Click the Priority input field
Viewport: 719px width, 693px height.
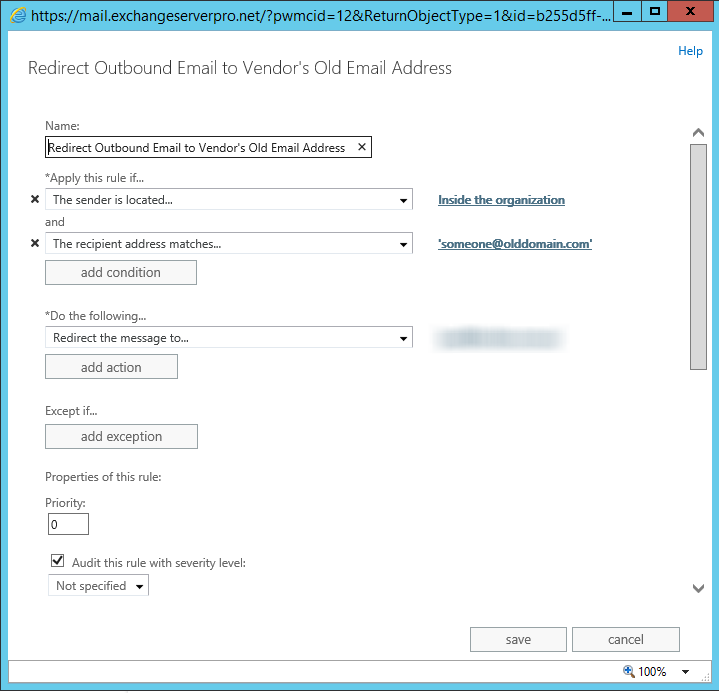tap(68, 524)
